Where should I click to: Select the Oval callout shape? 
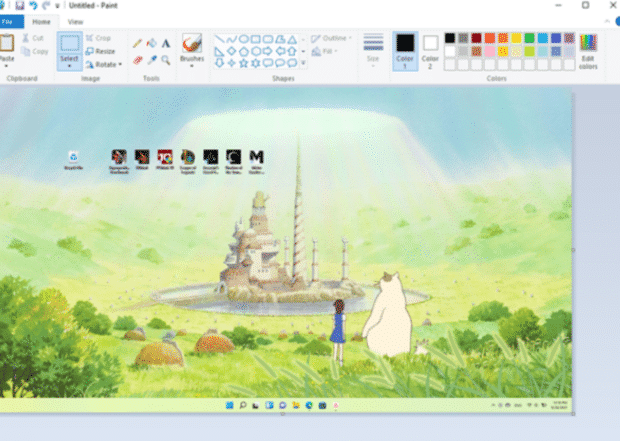pyautogui.click(x=280, y=63)
